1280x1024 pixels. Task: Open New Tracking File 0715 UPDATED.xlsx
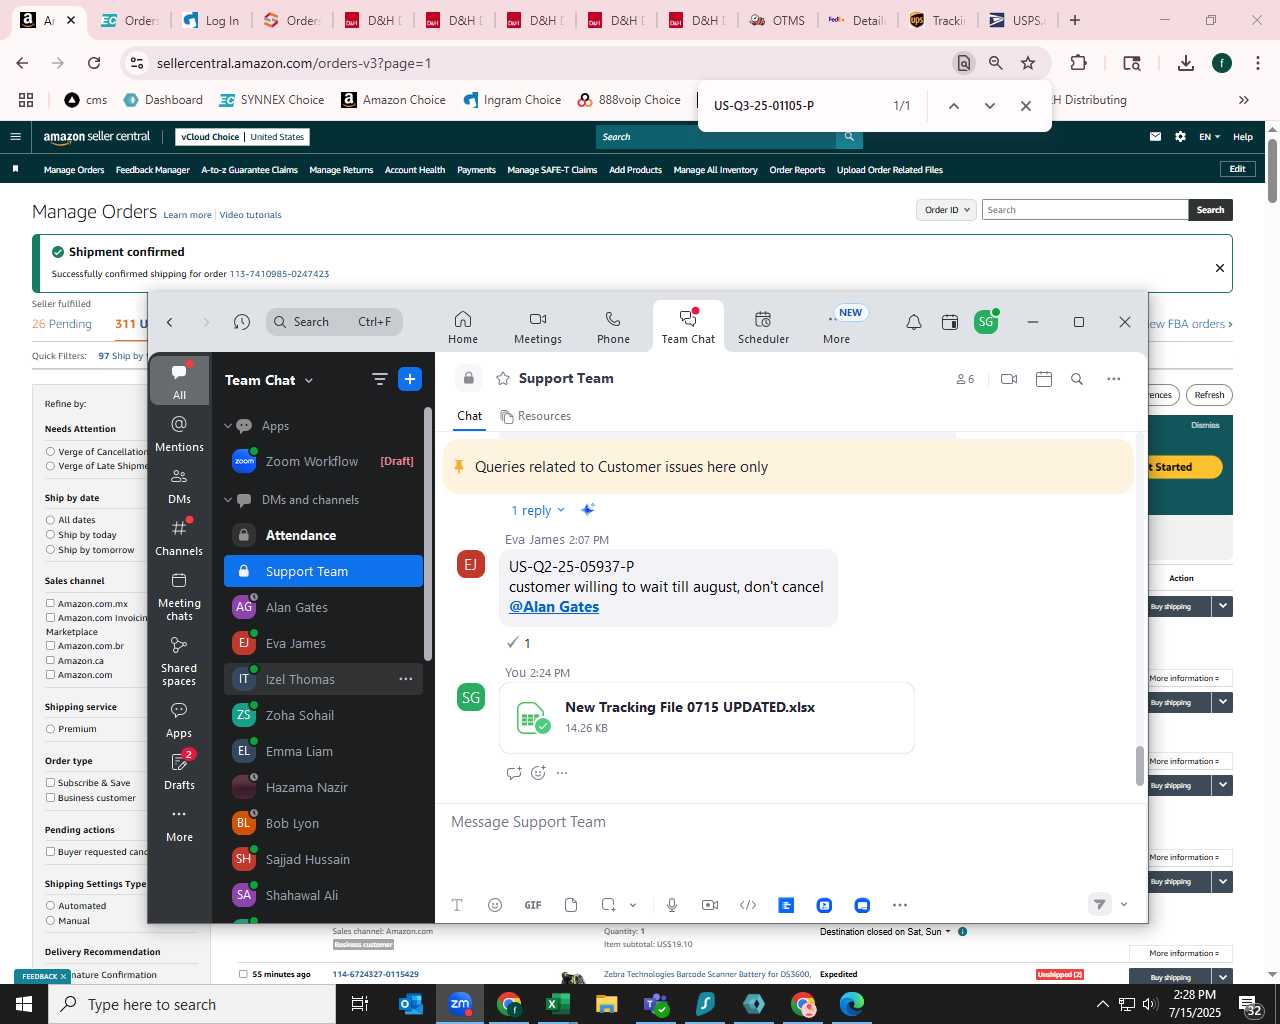coord(706,717)
